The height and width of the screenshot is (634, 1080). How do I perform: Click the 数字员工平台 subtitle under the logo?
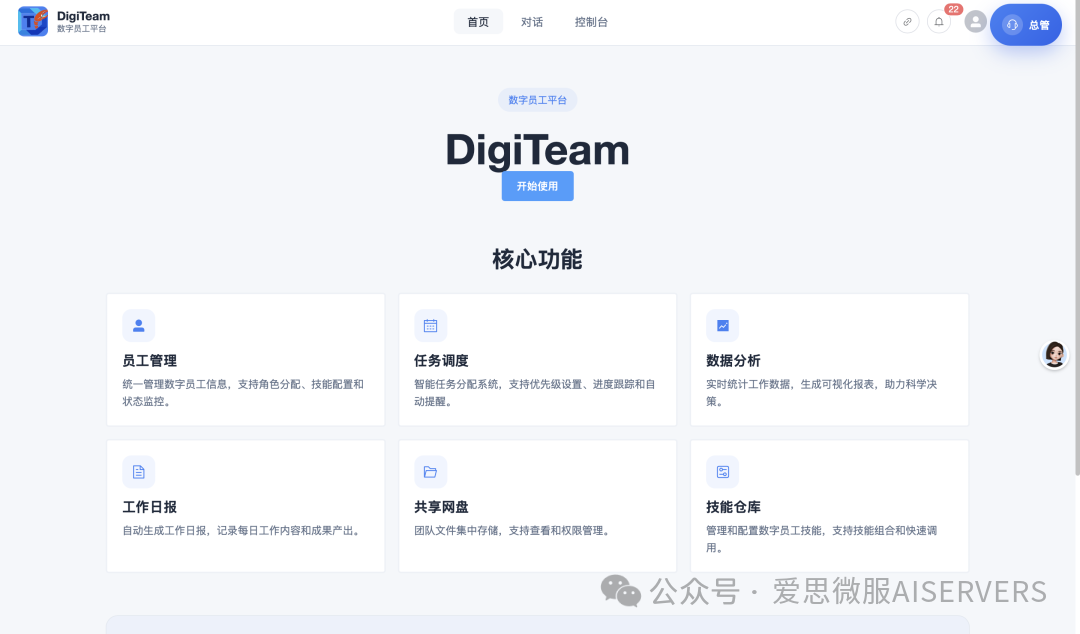82,29
